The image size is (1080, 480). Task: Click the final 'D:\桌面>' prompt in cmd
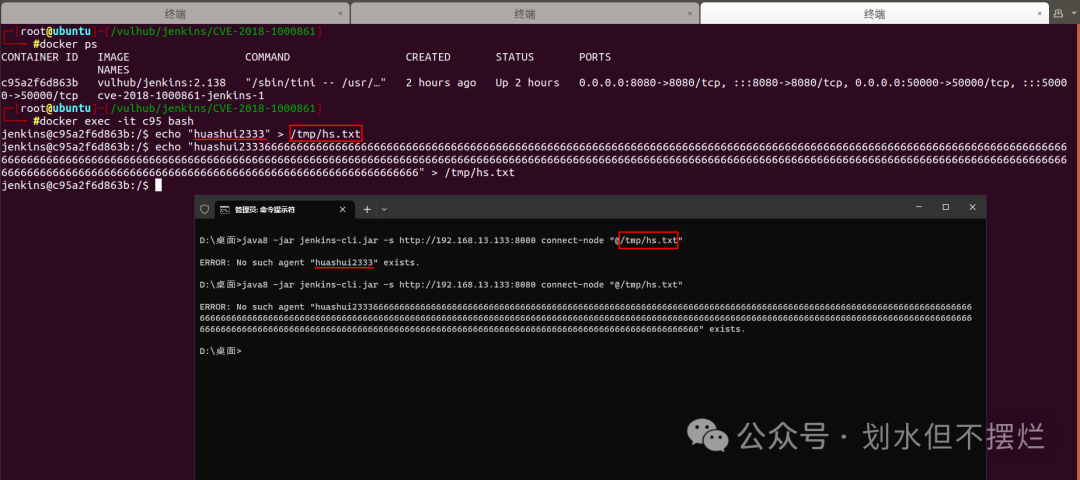(x=220, y=351)
